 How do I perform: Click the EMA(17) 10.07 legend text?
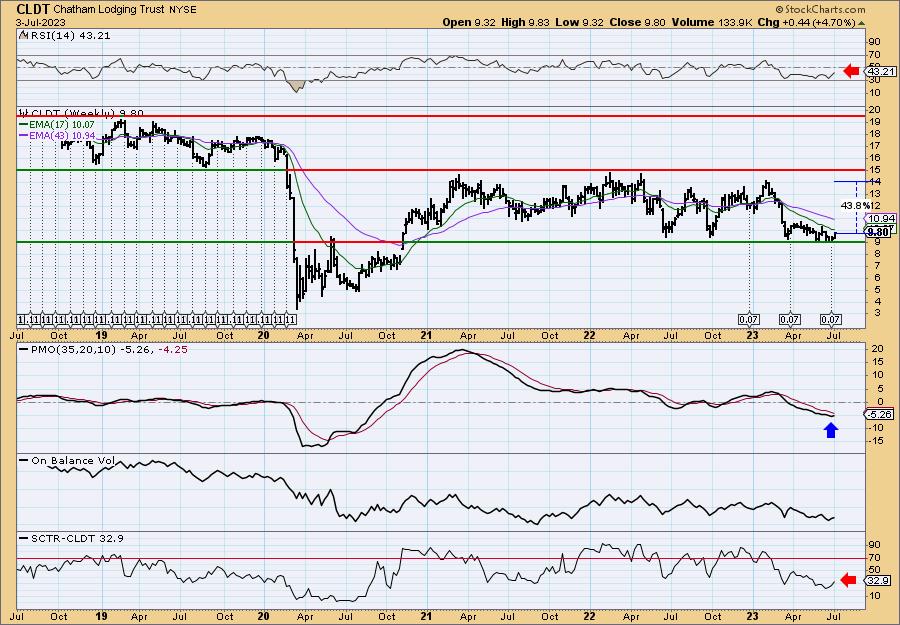(x=62, y=125)
